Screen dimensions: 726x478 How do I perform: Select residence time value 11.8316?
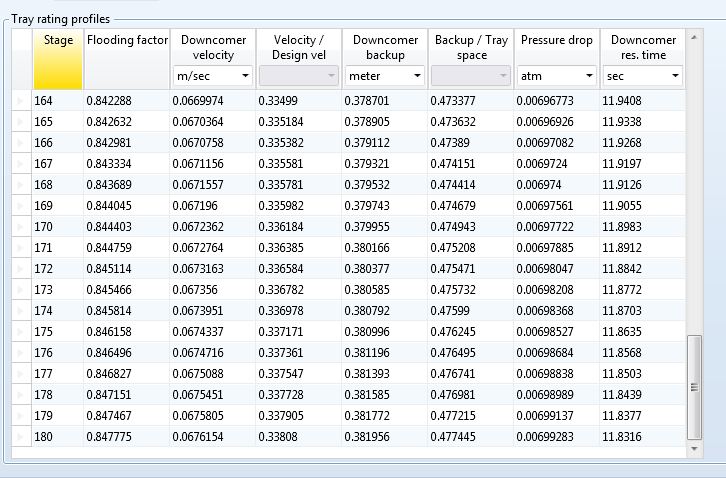(x=643, y=436)
